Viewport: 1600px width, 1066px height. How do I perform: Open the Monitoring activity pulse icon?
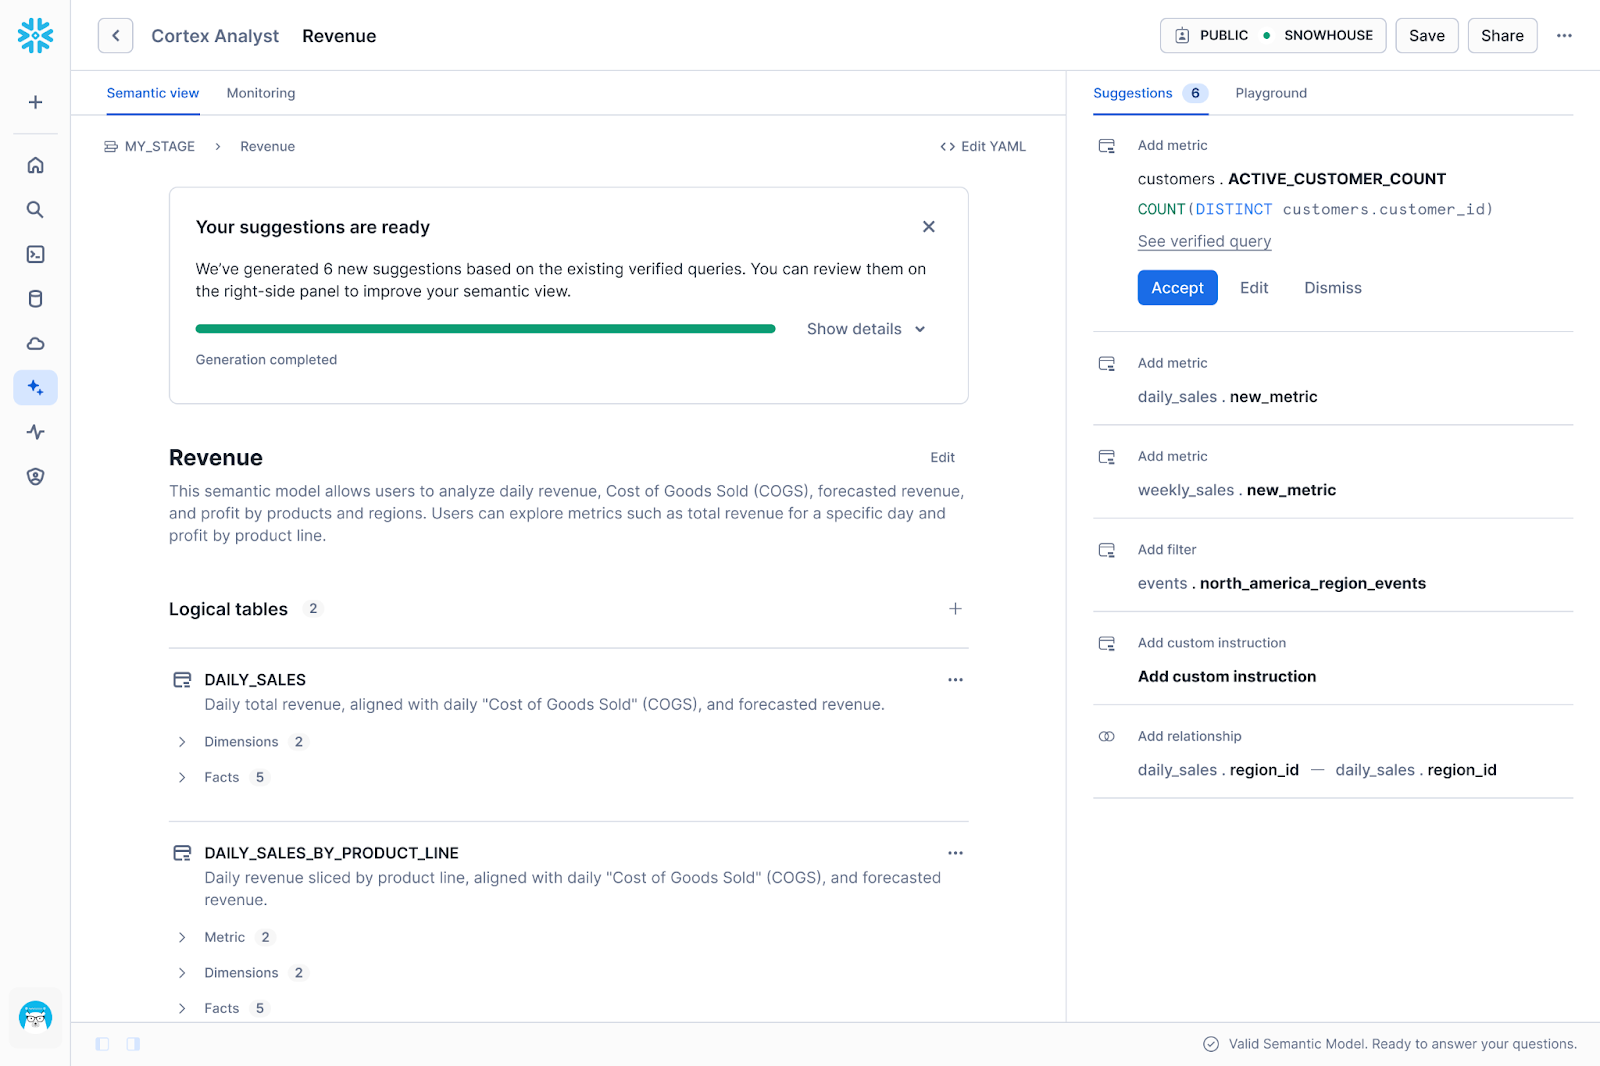pos(35,432)
